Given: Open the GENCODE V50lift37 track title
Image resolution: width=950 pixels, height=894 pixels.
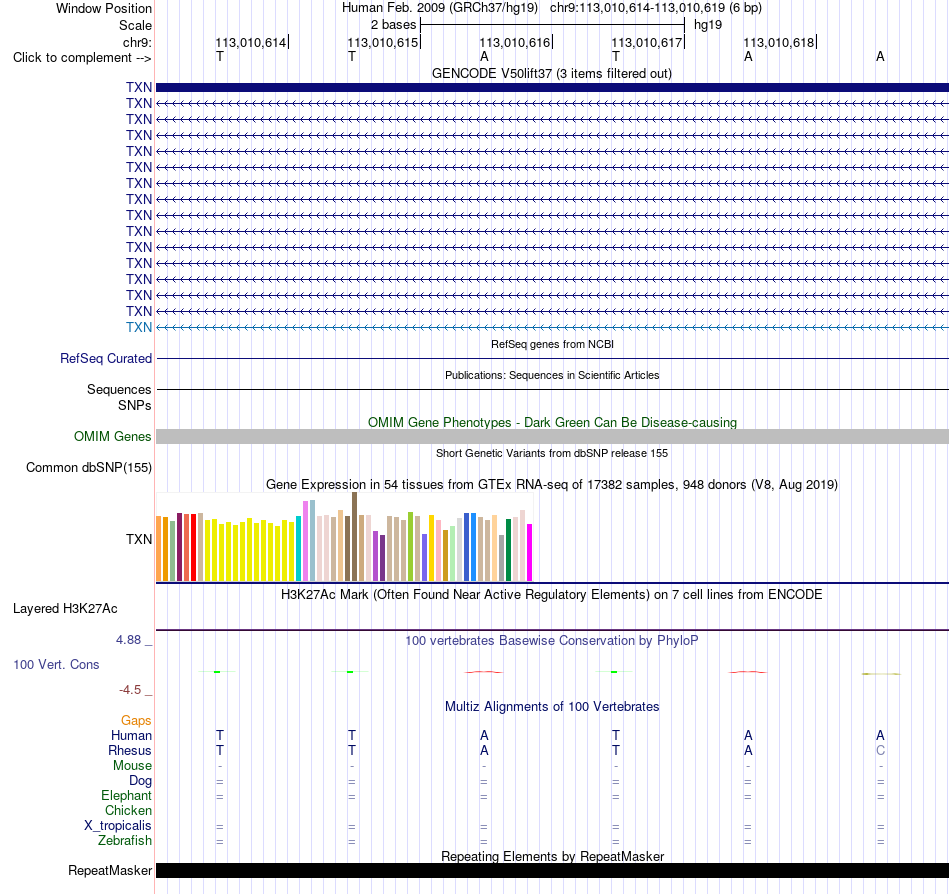Looking at the screenshot, I should tap(551, 73).
